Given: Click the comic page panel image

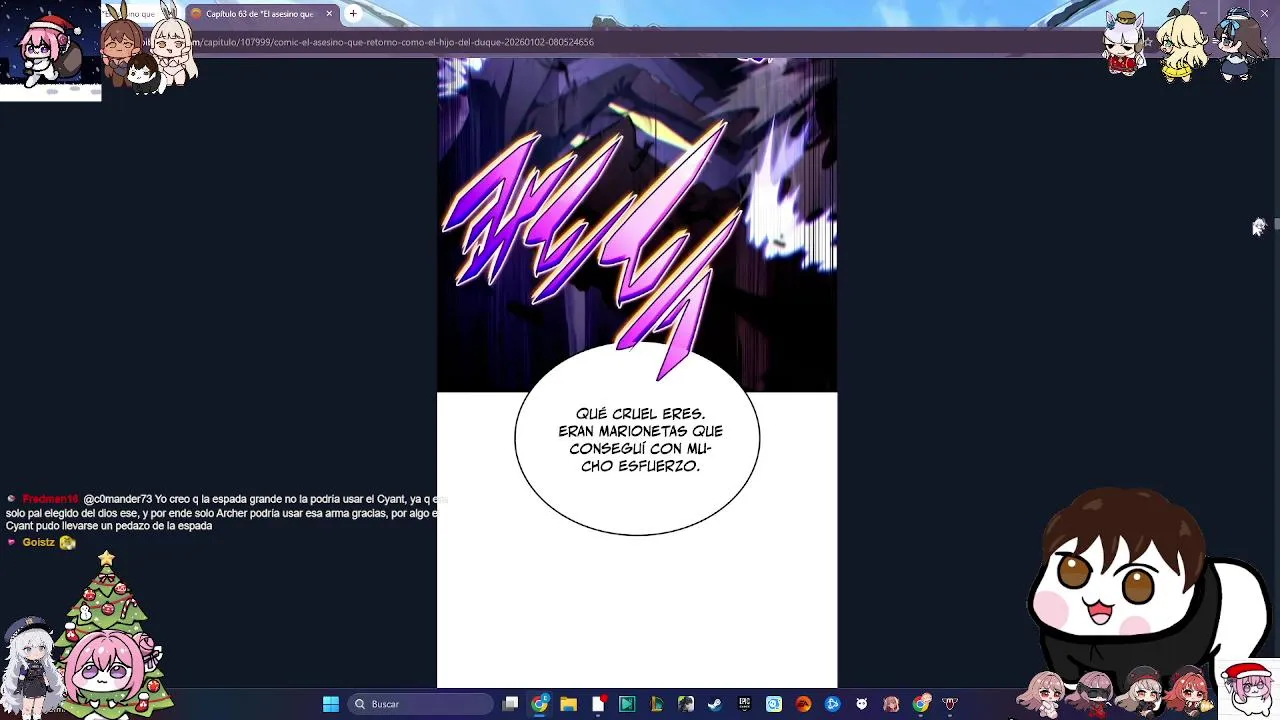Looking at the screenshot, I should click(637, 225).
